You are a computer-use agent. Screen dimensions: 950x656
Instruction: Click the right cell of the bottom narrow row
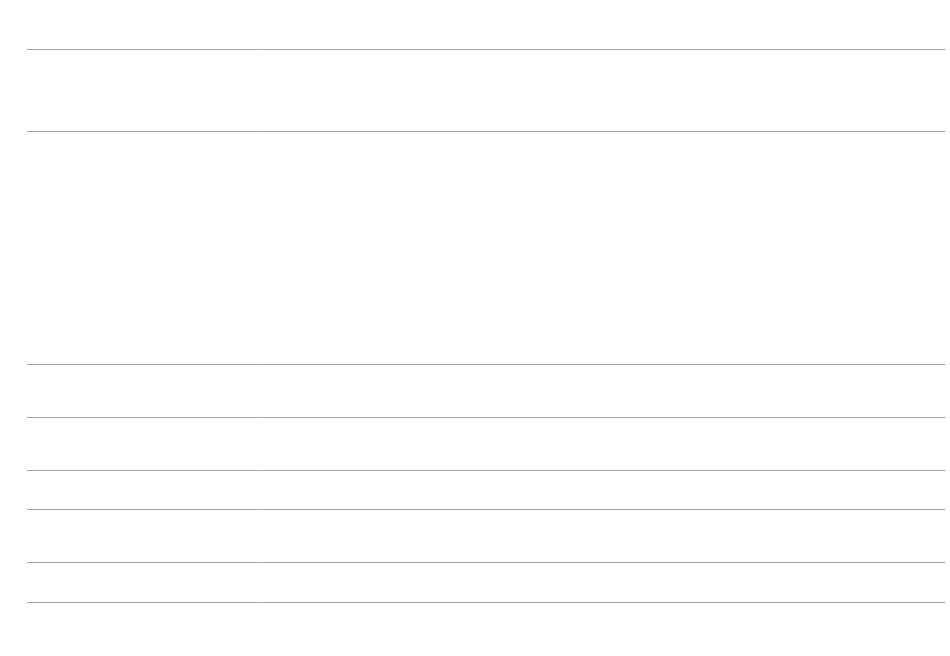tap(603, 583)
